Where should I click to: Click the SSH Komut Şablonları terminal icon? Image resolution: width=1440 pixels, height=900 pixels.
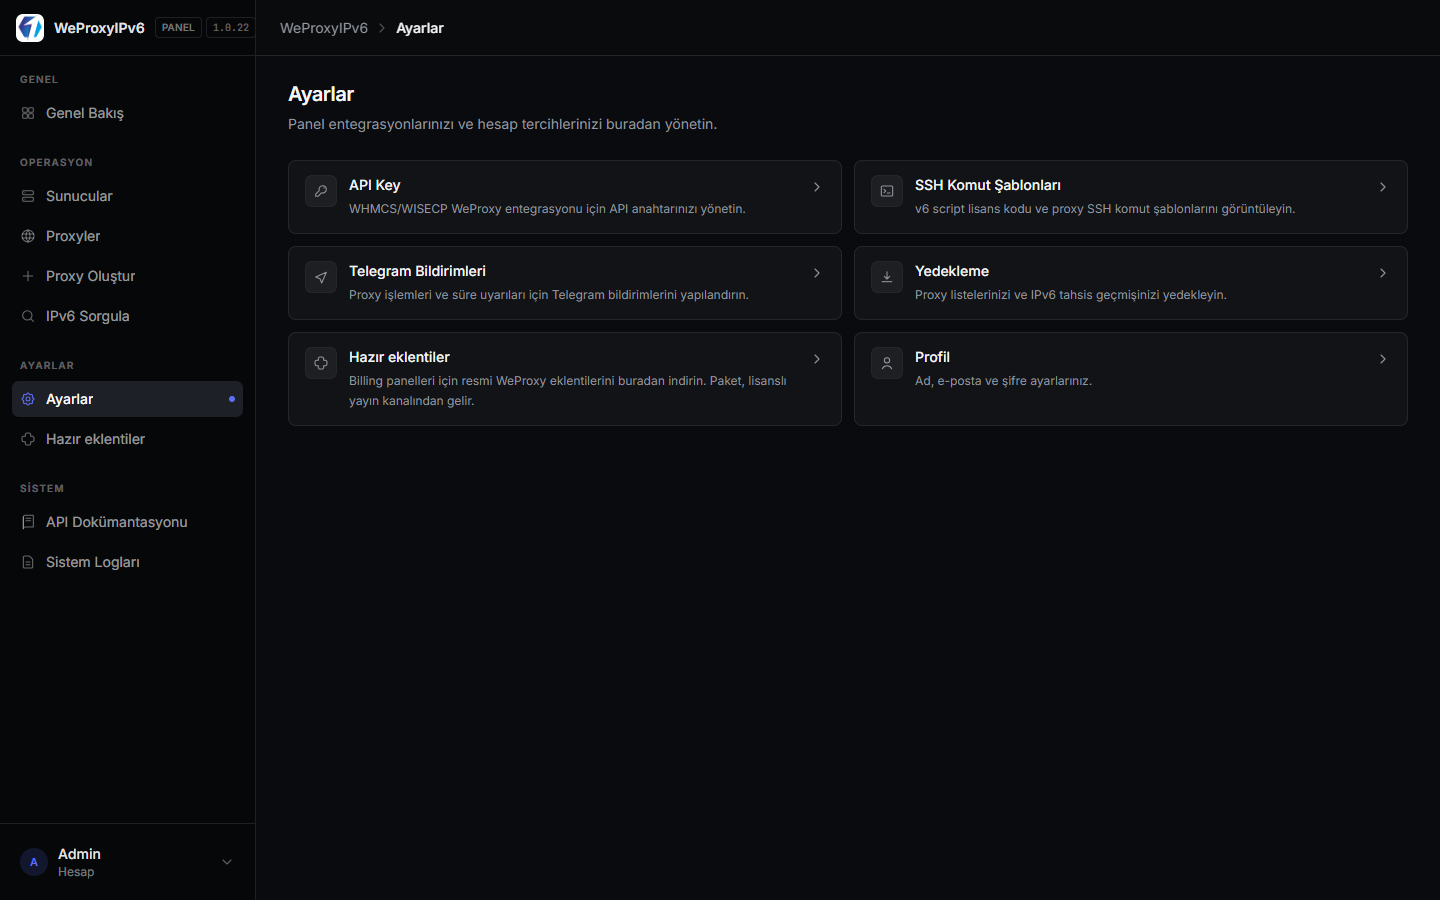coord(887,191)
